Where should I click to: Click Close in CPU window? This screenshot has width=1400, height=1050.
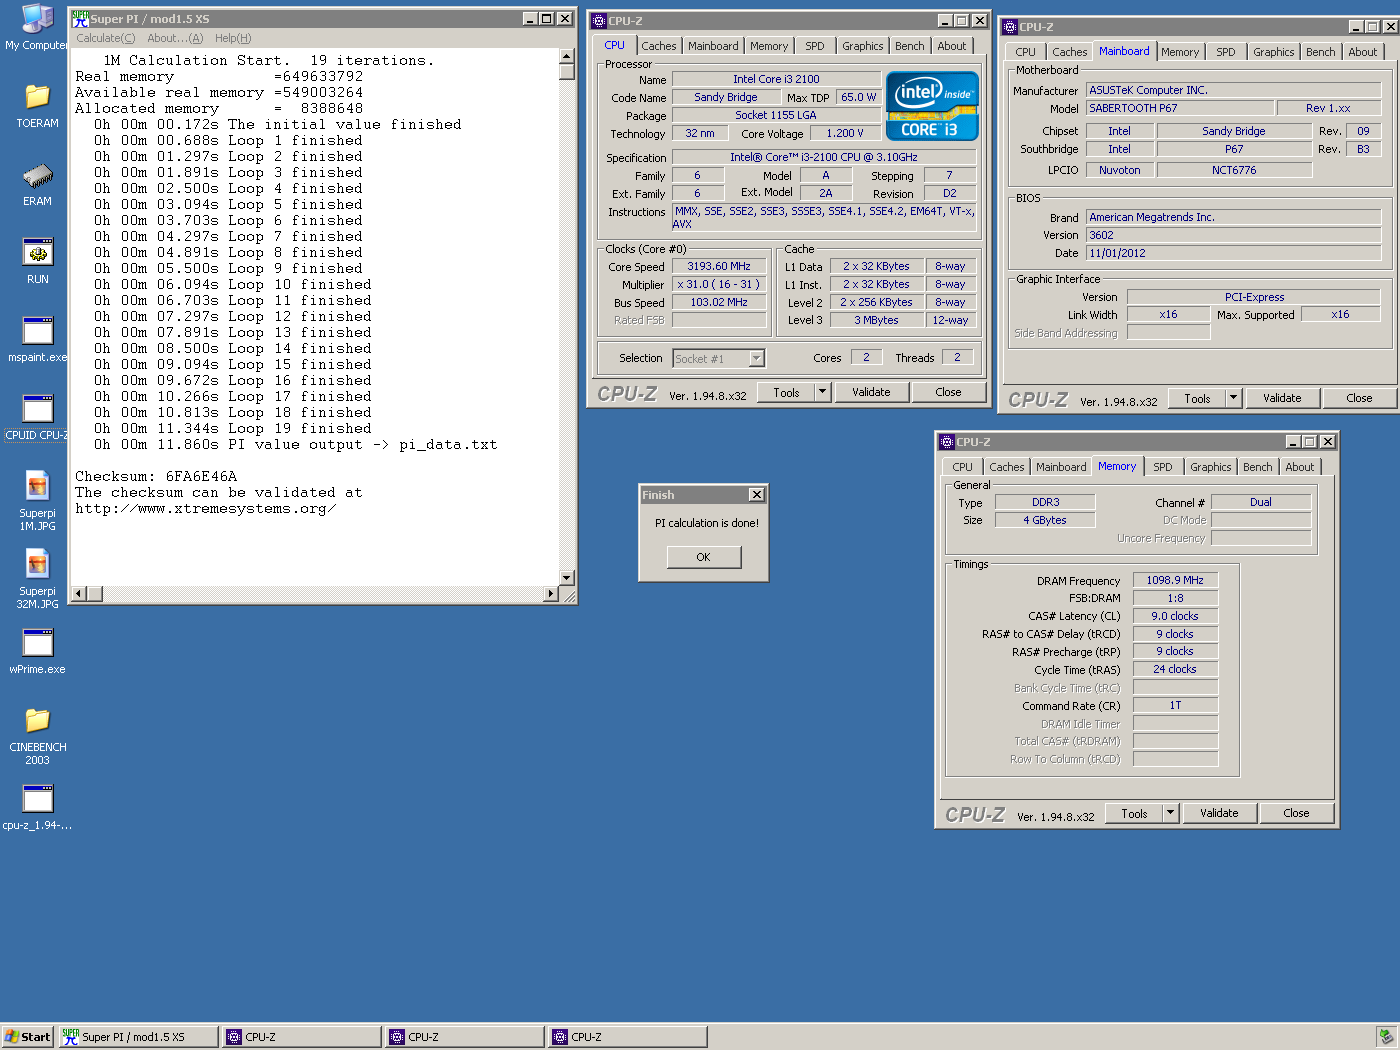pos(948,392)
